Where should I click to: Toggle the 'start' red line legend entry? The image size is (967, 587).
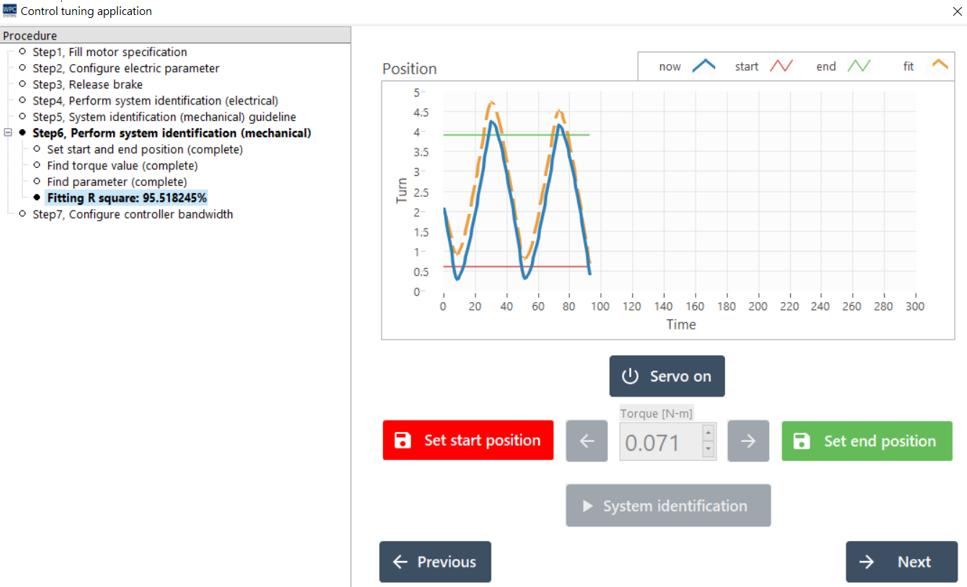pos(764,66)
